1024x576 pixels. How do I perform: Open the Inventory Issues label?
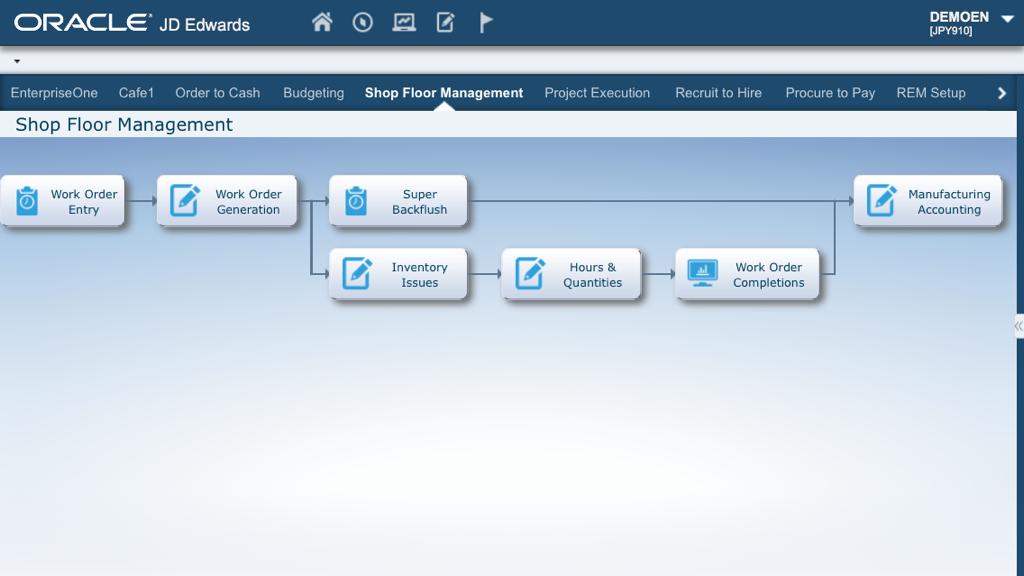tap(419, 275)
